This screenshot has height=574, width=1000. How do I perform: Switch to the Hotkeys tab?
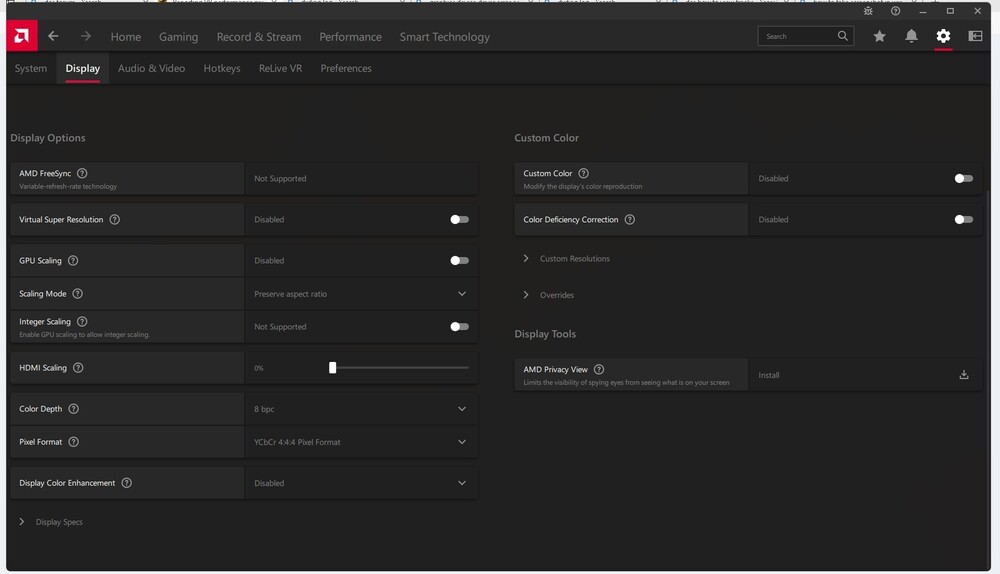[x=221, y=68]
